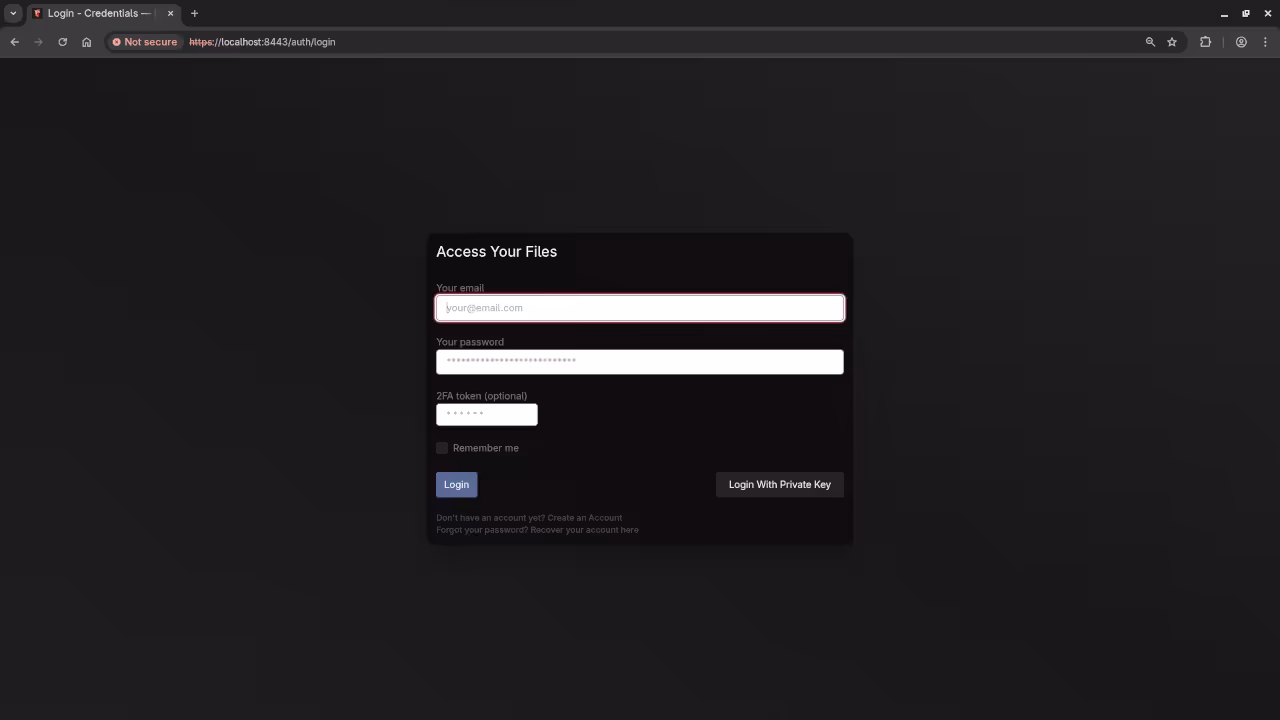The width and height of the screenshot is (1280, 720).
Task: Open the browser home page
Action: coord(87,42)
